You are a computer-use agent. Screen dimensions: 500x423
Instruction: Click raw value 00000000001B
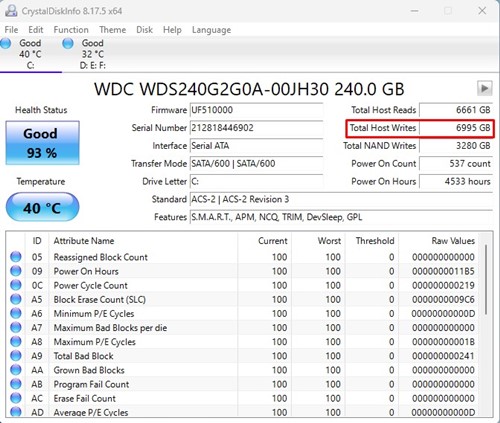pyautogui.click(x=443, y=342)
